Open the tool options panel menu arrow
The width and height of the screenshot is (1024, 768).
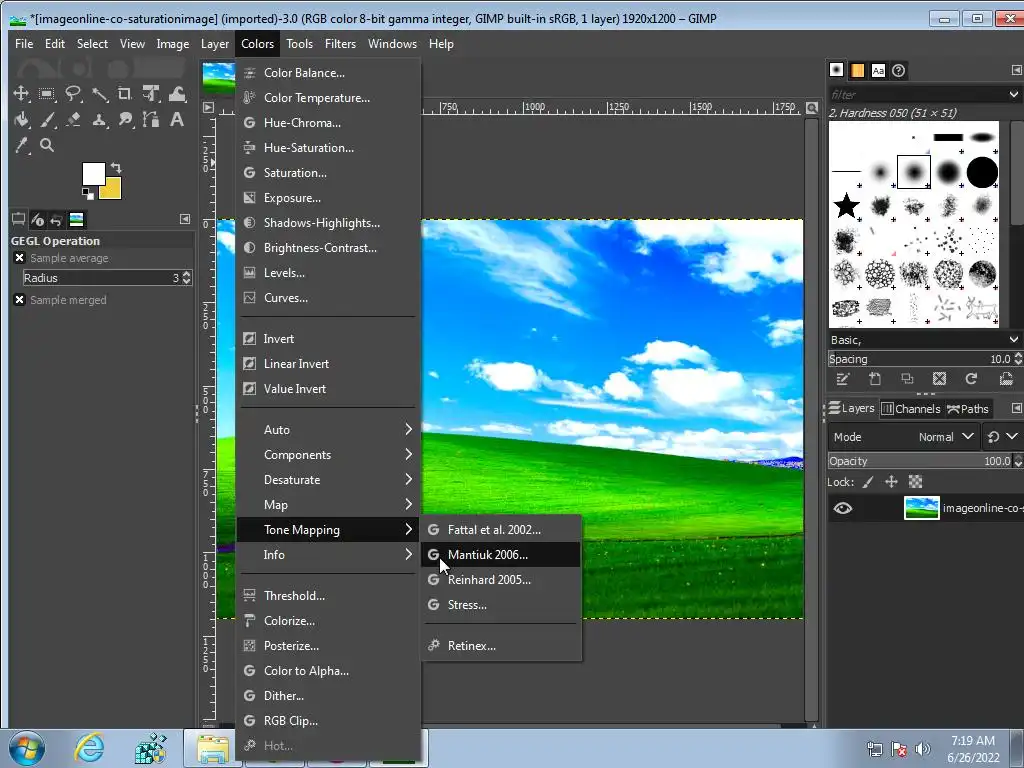pyautogui.click(x=185, y=219)
